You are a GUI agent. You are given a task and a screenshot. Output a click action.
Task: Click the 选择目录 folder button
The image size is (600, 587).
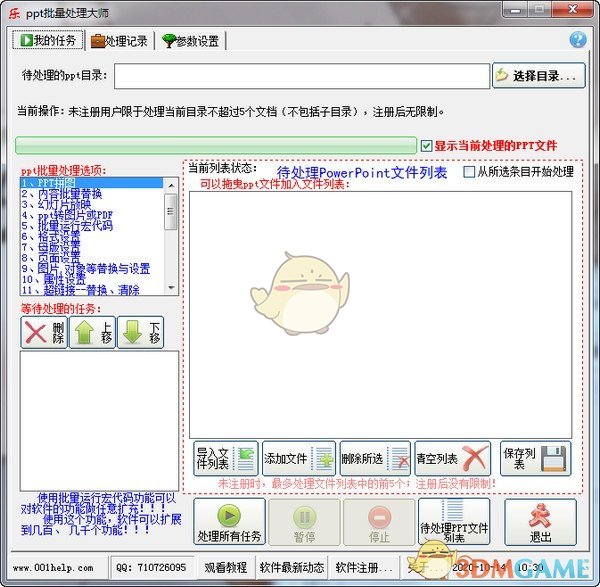[x=539, y=76]
